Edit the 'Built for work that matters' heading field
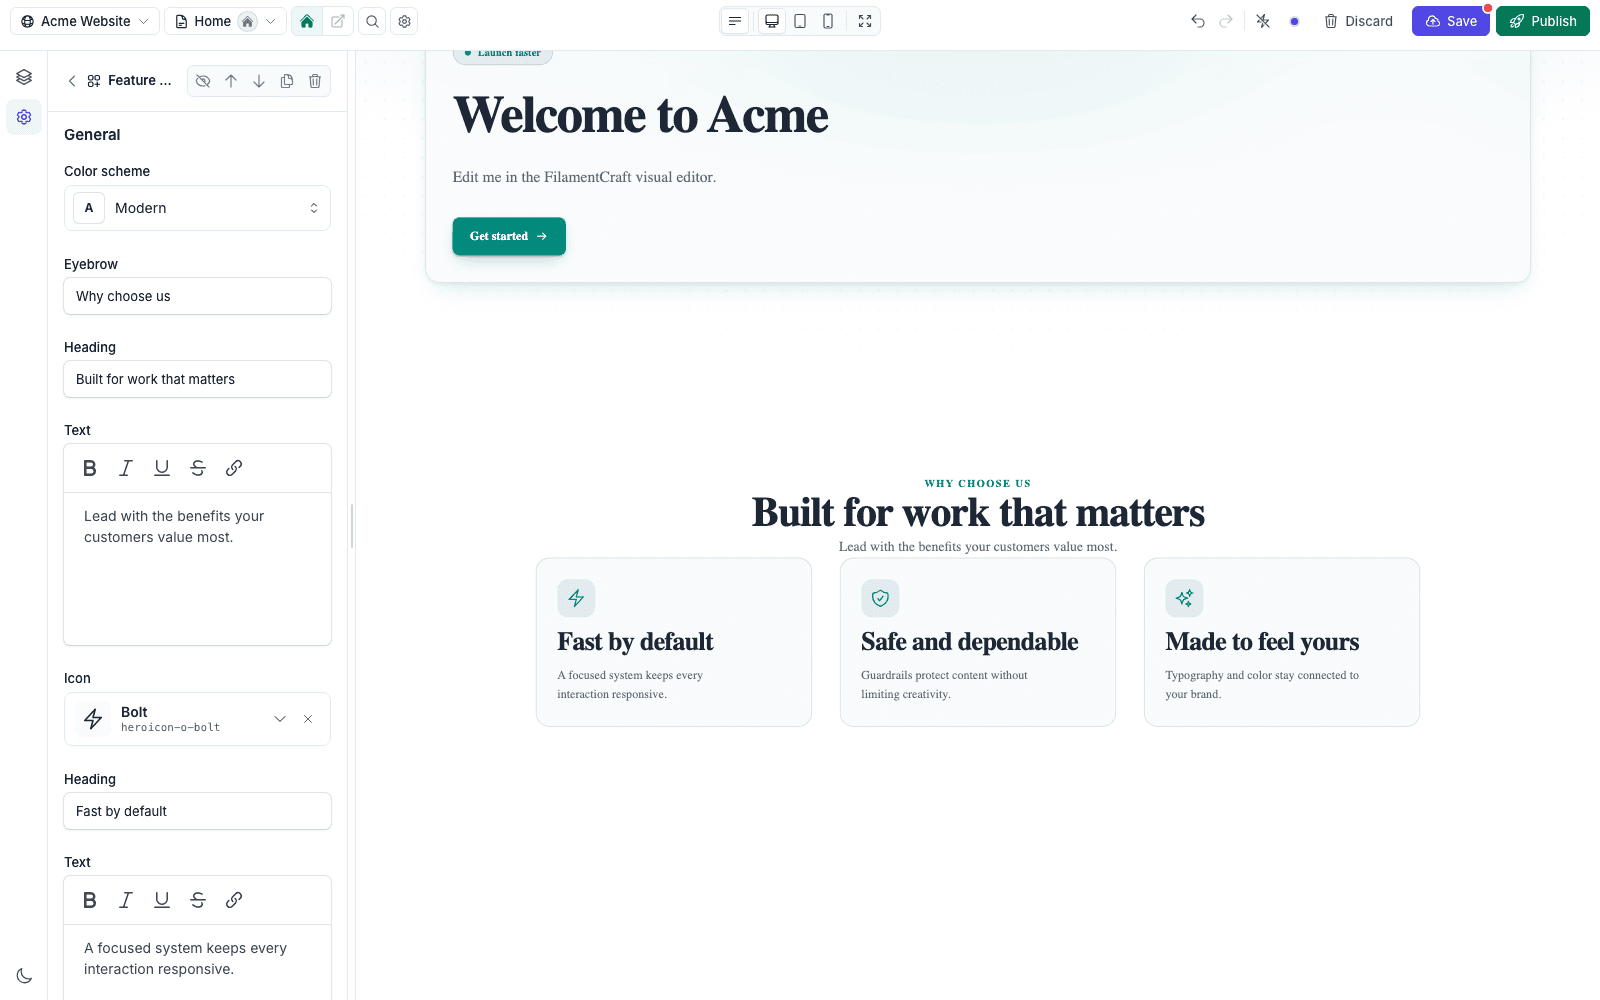Screen dimensions: 1600x1000 click(197, 379)
